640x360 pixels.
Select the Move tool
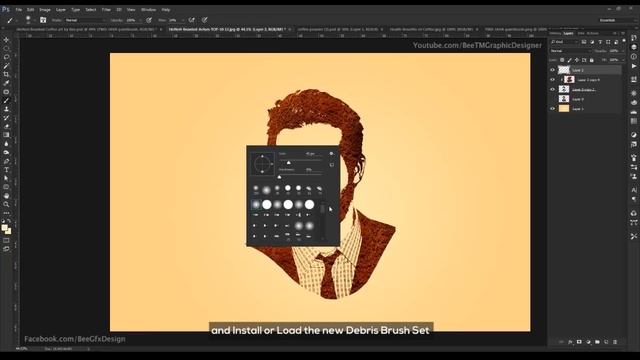[7, 40]
